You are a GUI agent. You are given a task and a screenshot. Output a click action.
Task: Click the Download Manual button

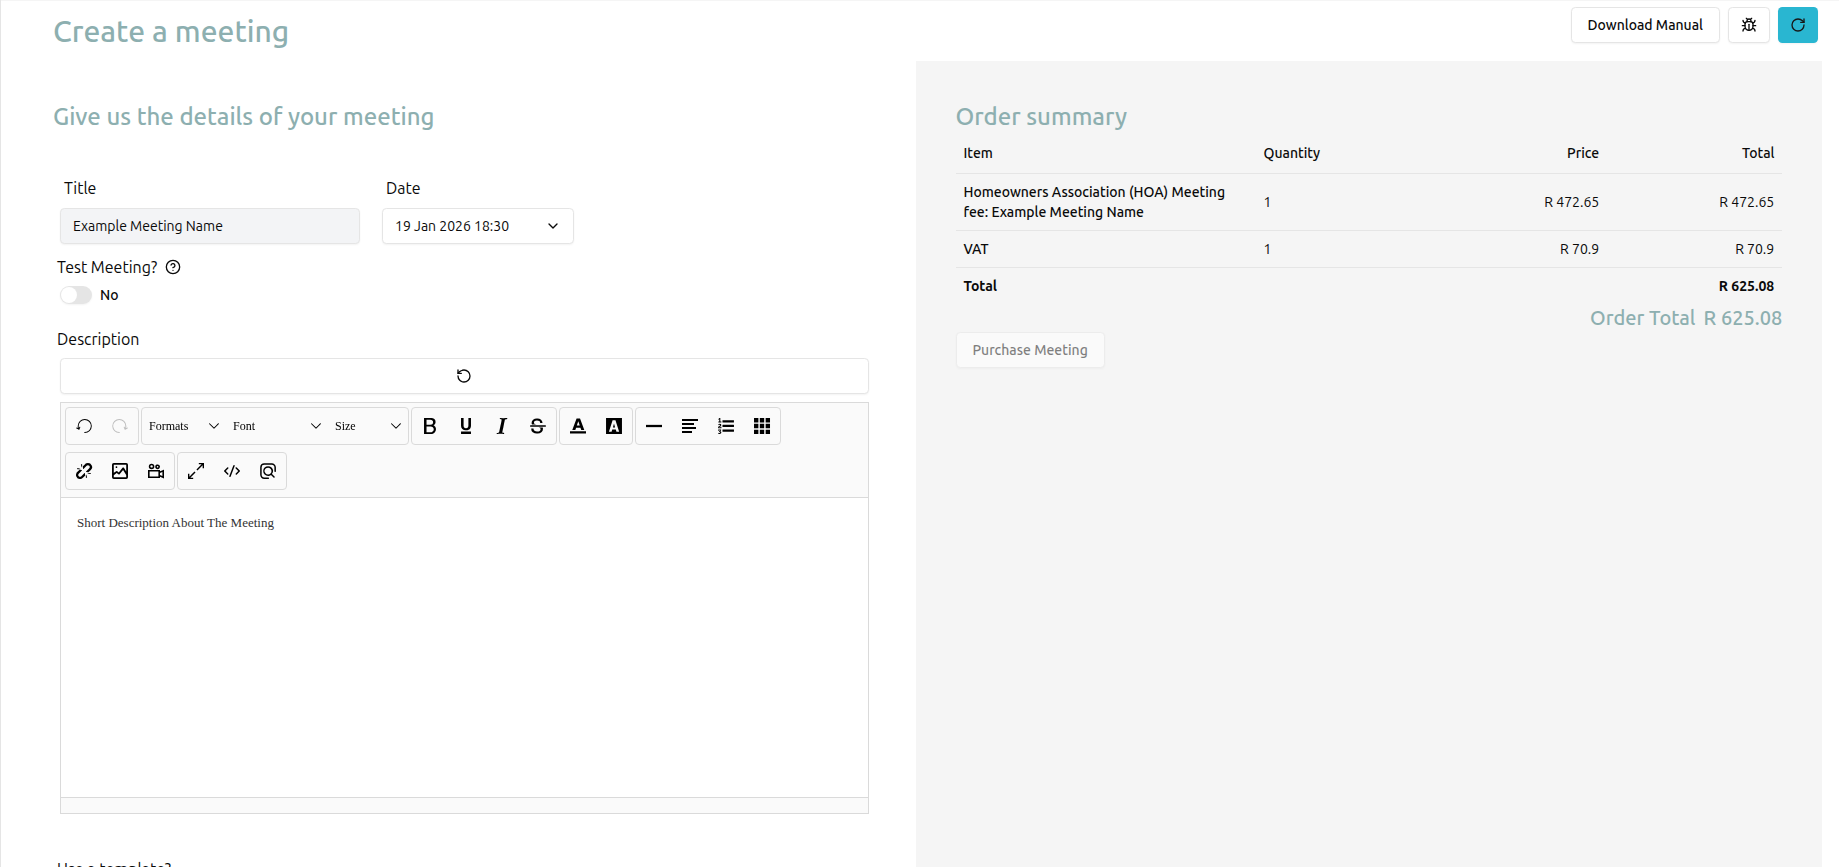click(1644, 25)
